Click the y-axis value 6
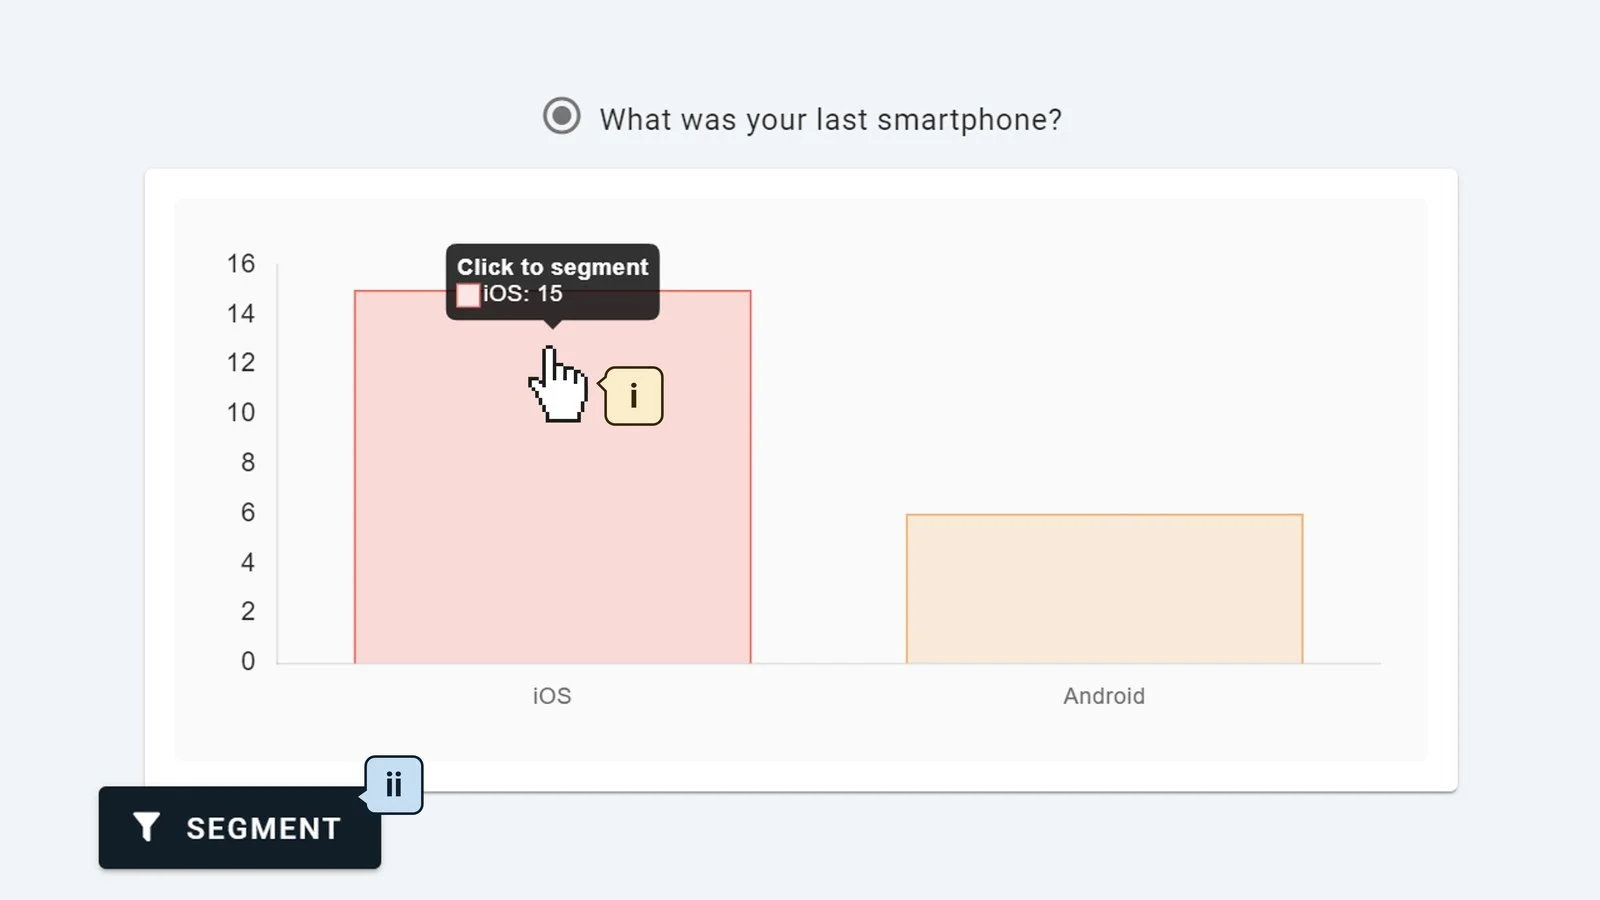 [x=248, y=512]
